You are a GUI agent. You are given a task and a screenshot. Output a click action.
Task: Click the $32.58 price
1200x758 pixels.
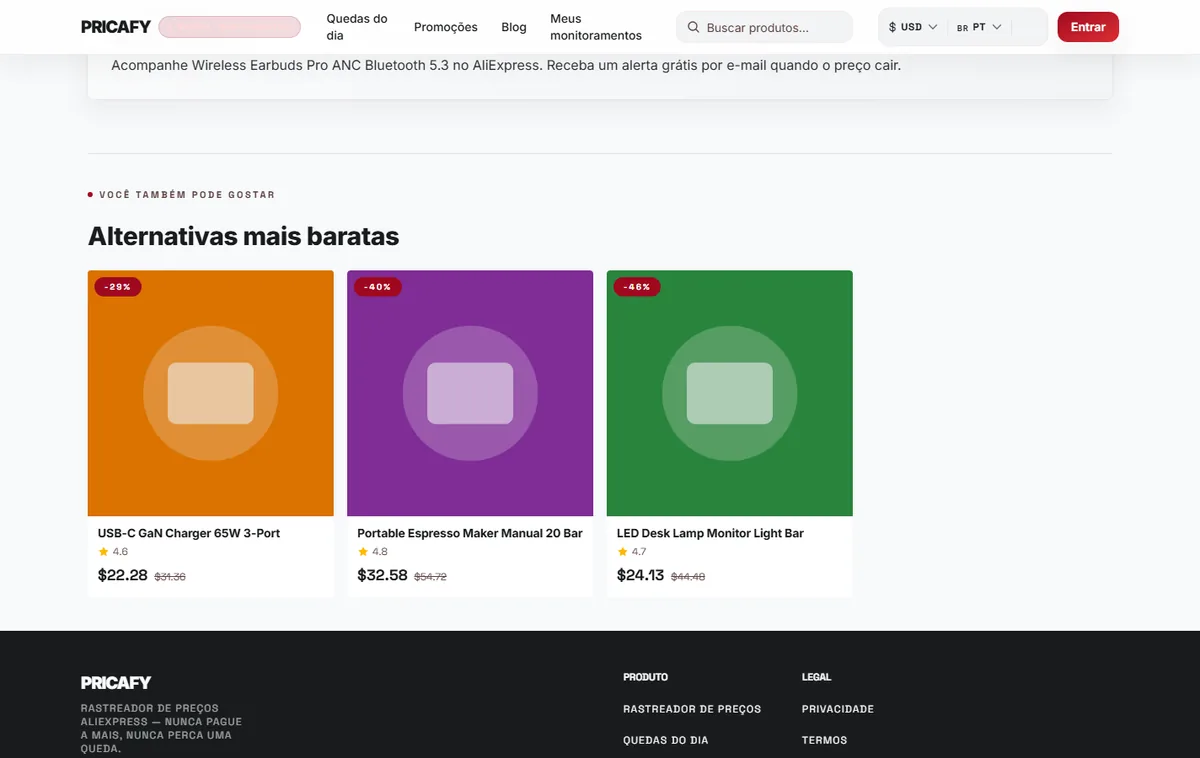coord(383,575)
